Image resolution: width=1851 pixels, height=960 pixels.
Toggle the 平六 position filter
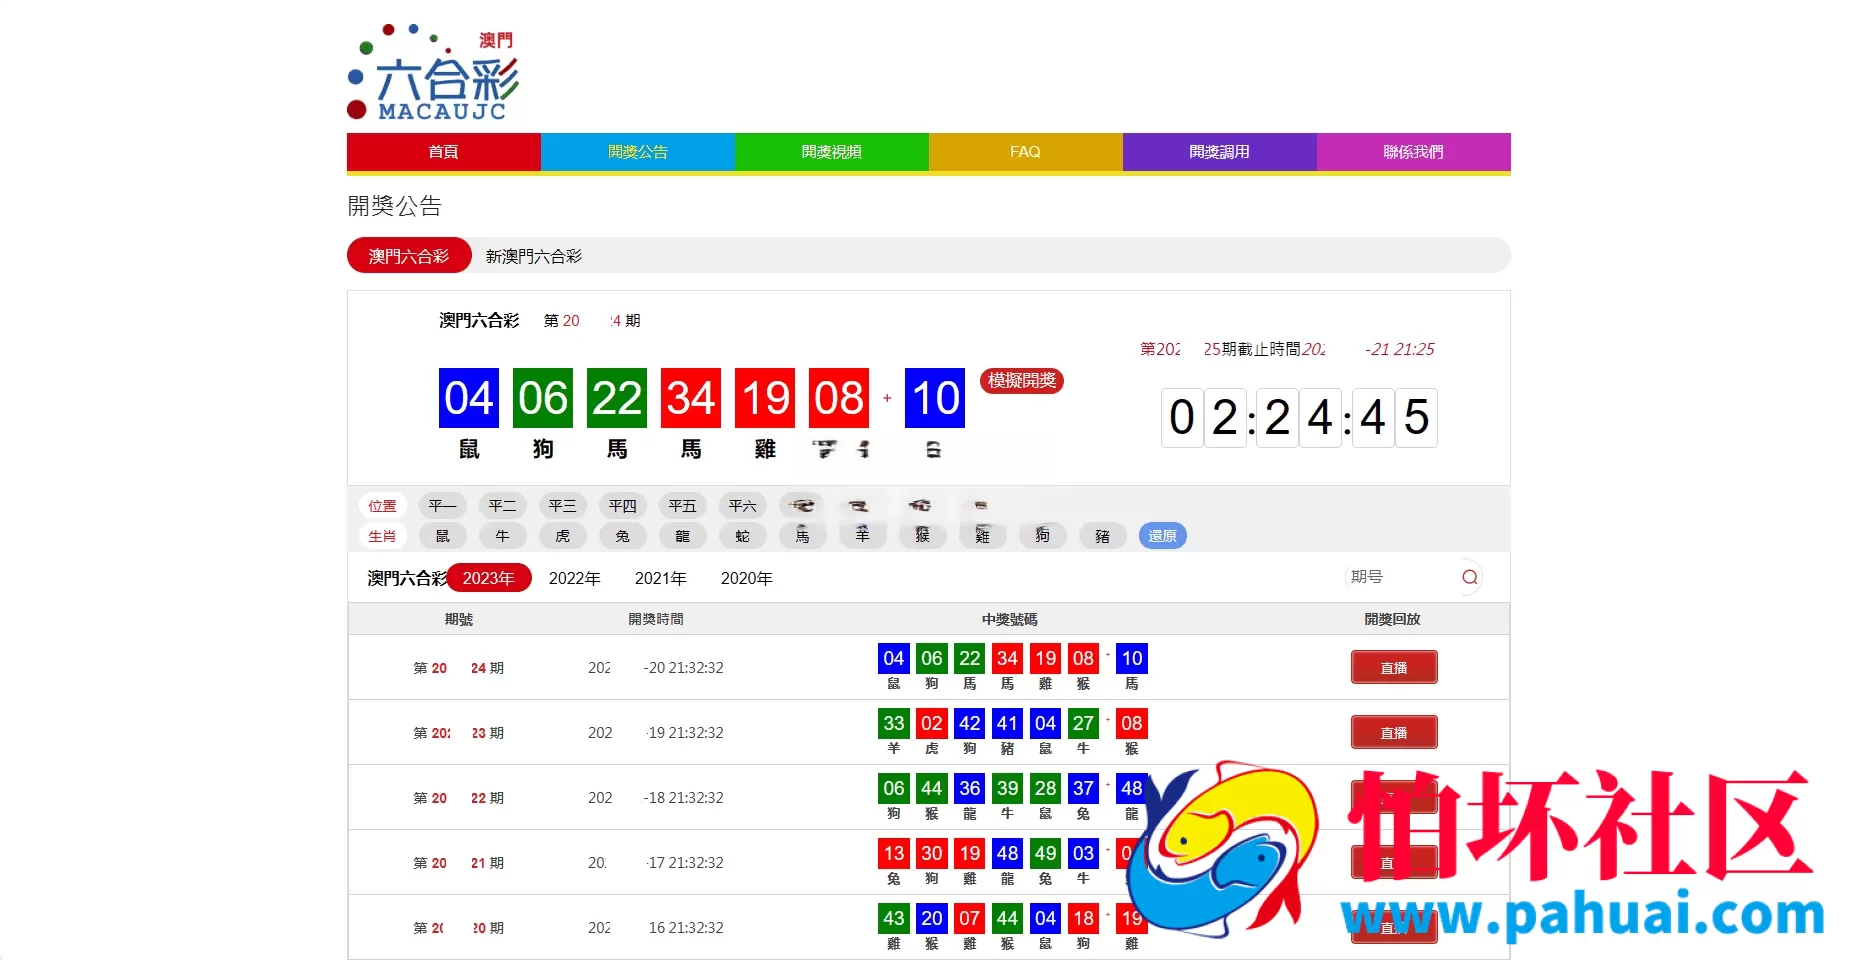(742, 506)
